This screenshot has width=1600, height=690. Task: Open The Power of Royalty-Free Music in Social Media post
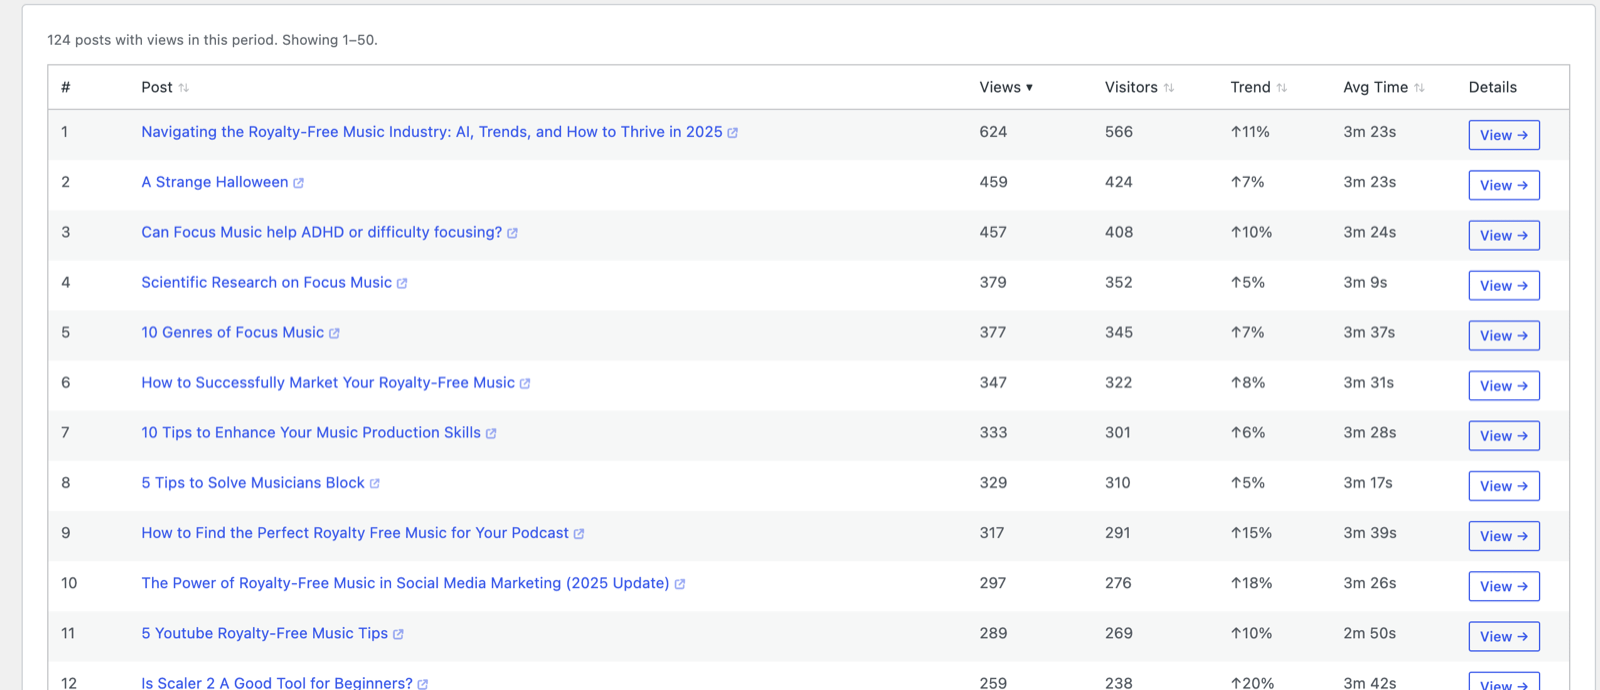coord(405,583)
